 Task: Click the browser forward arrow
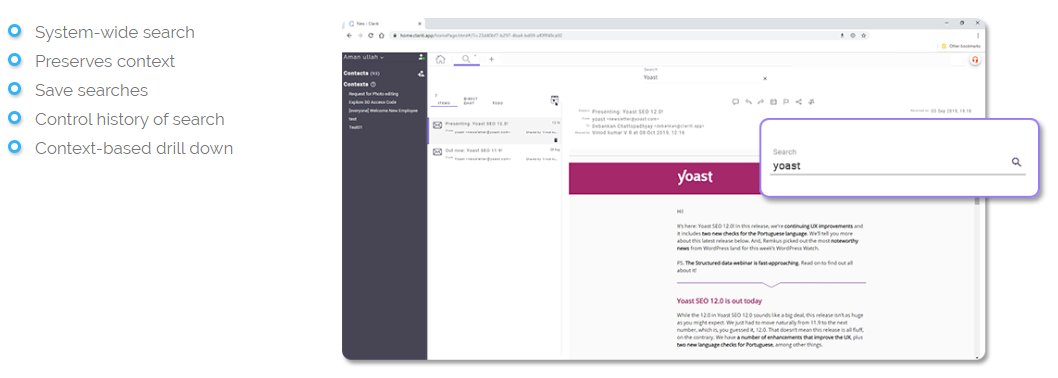point(360,35)
